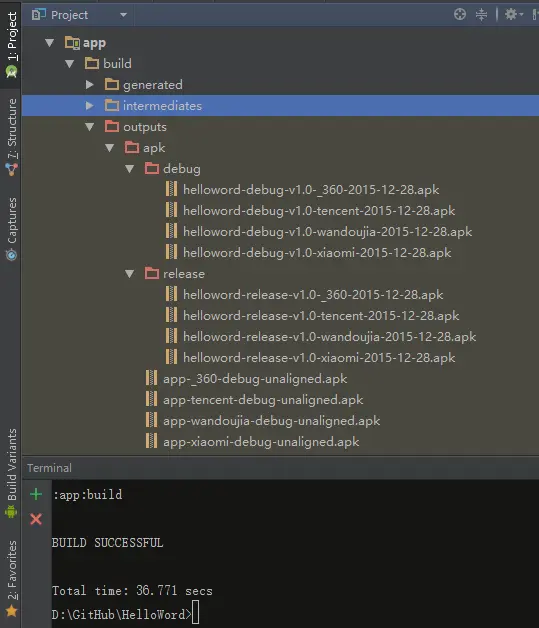Select helloword-debug-v1.0-xiaomi-2015-12-28.apk

317,253
